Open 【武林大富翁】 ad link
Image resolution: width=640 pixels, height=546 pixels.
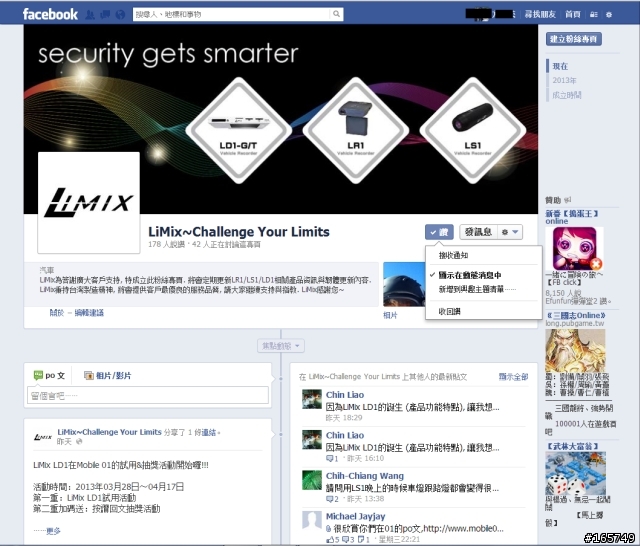pyautogui.click(x=571, y=446)
